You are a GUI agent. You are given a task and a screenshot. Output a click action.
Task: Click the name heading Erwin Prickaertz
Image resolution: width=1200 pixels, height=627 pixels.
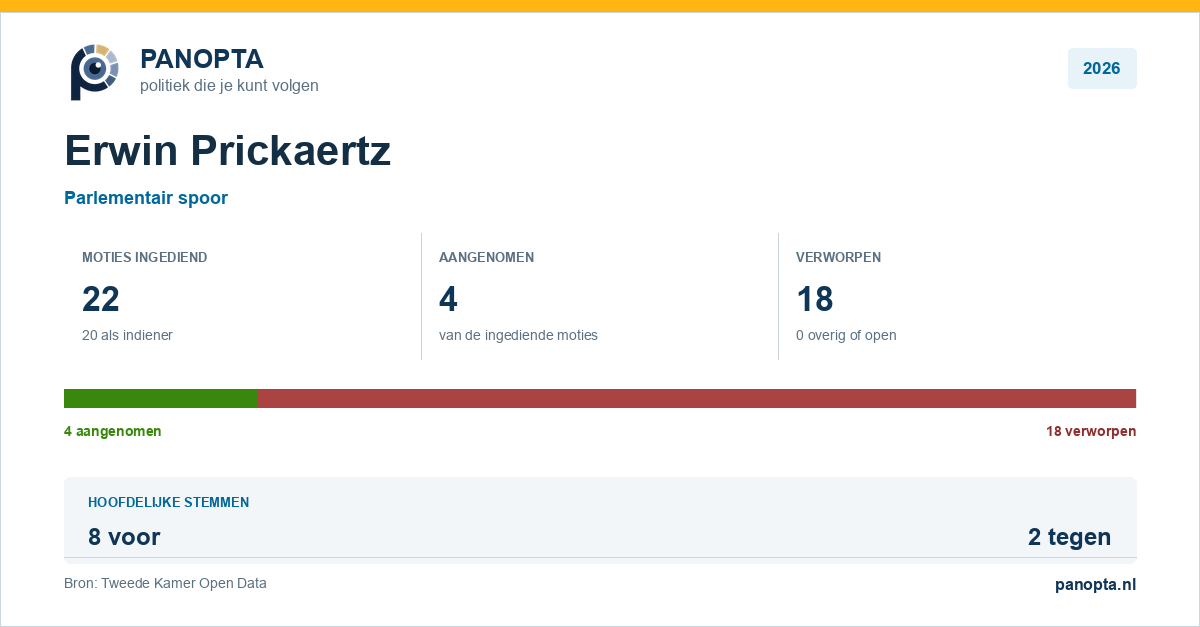(x=228, y=151)
